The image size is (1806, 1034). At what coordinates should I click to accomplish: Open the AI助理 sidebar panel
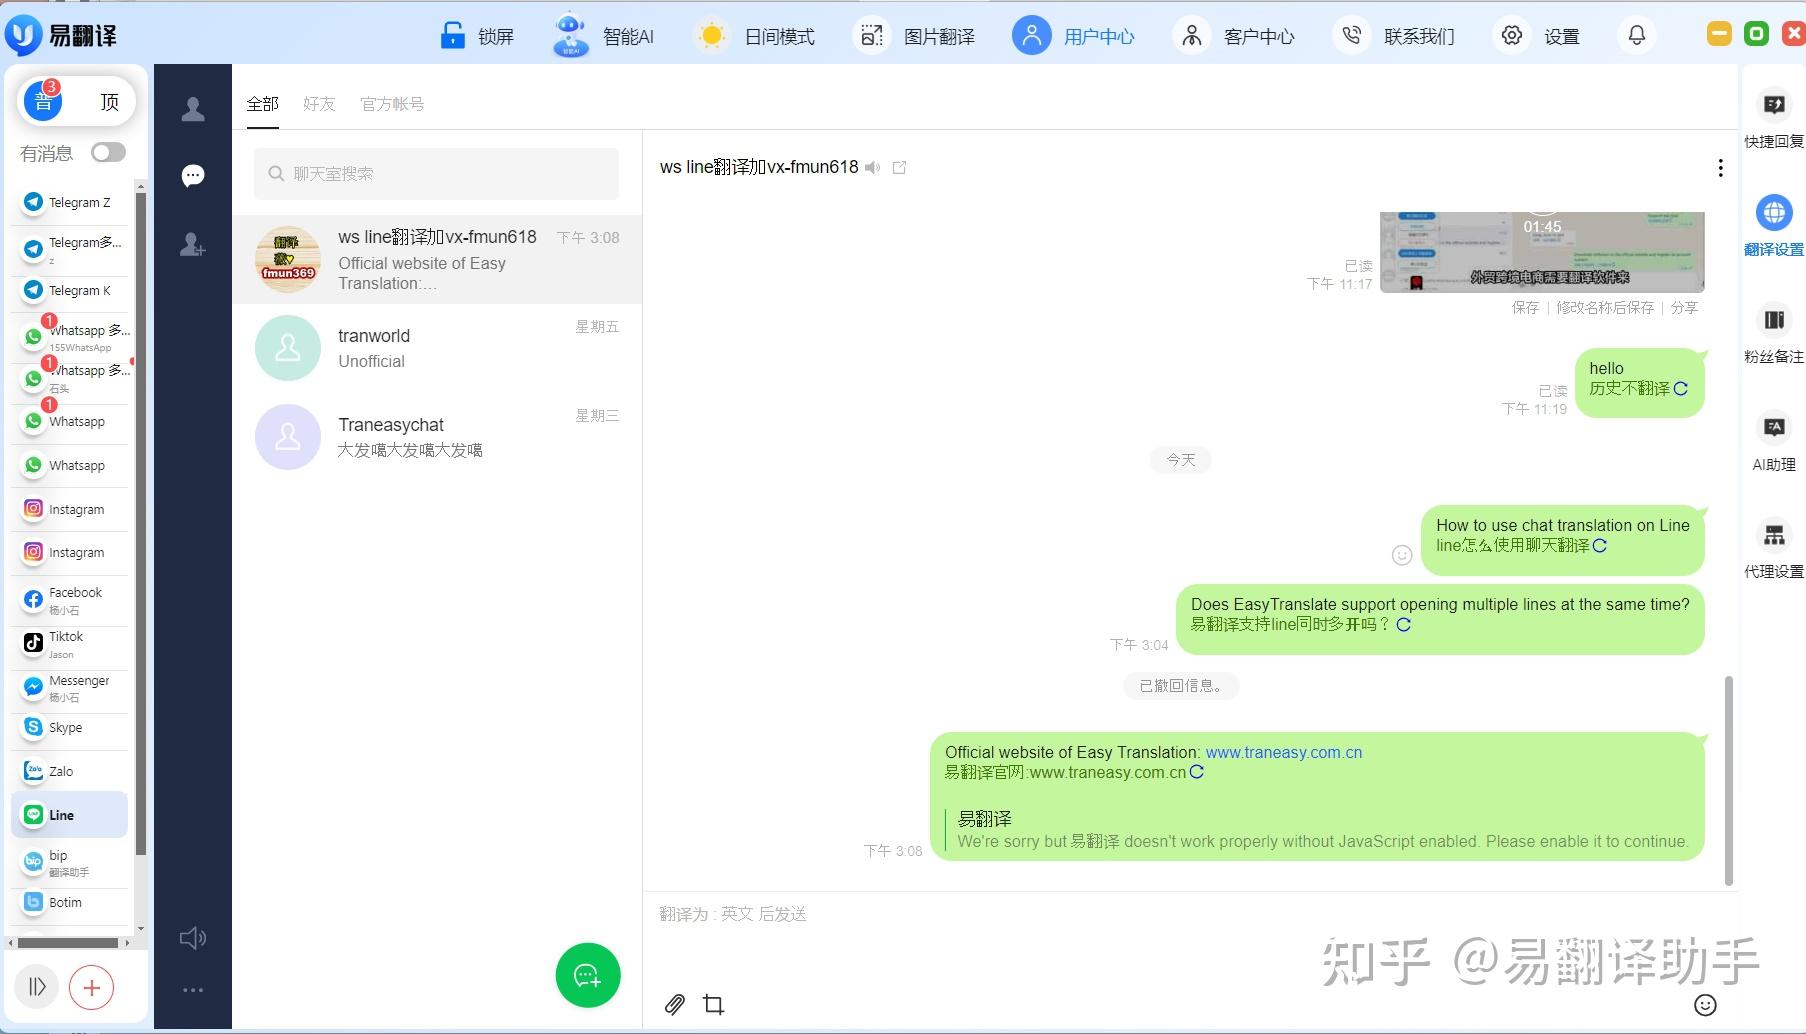point(1773,443)
